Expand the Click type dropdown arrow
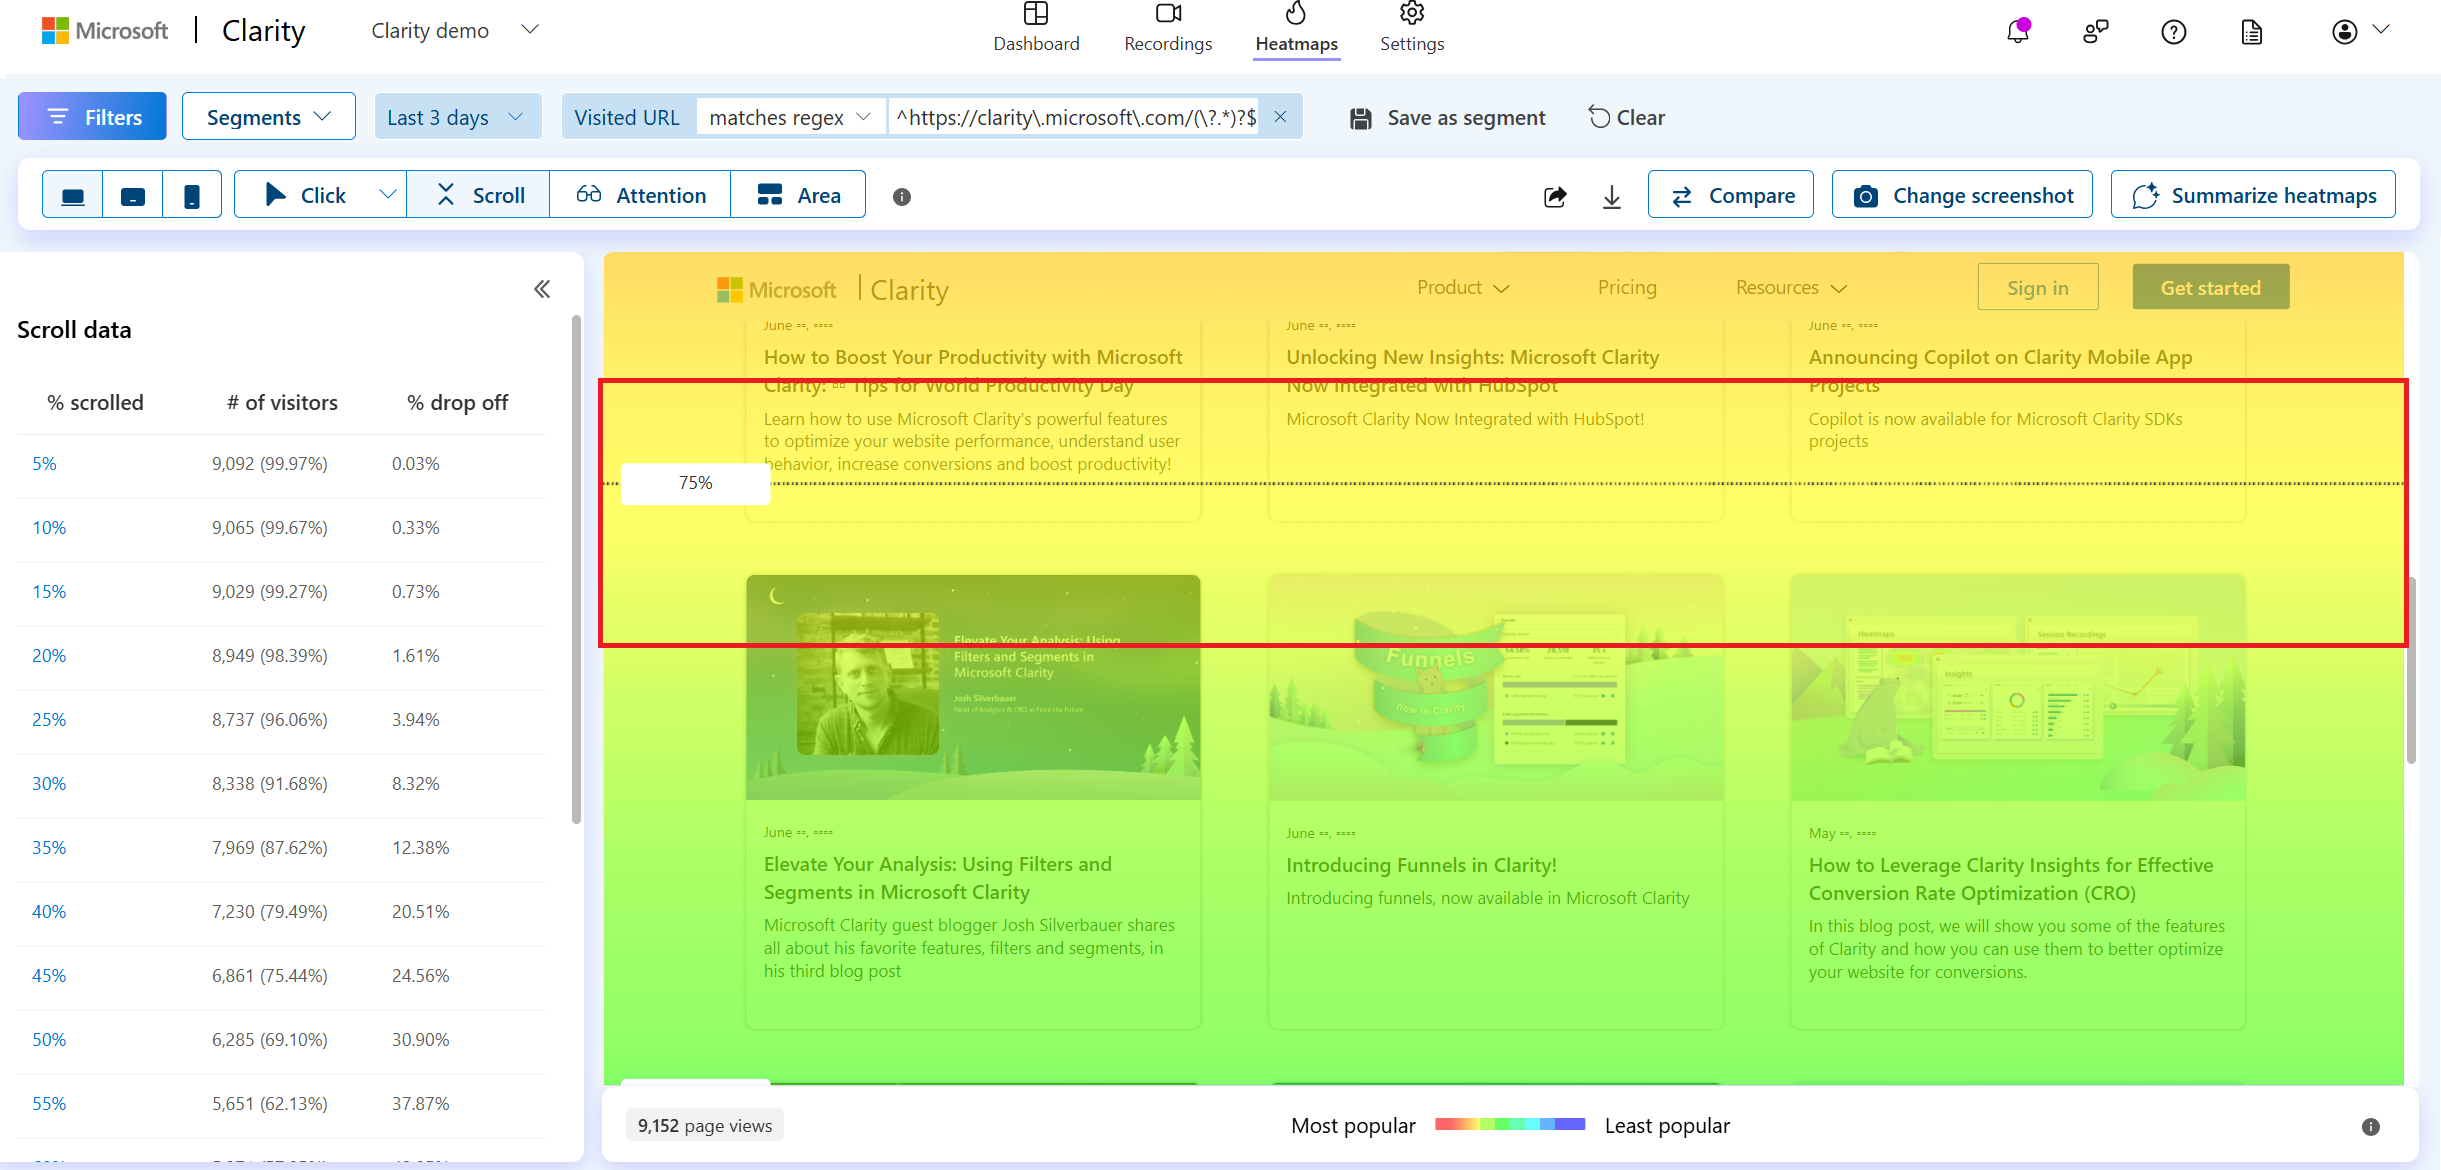The height and width of the screenshot is (1170, 2441). [x=388, y=195]
